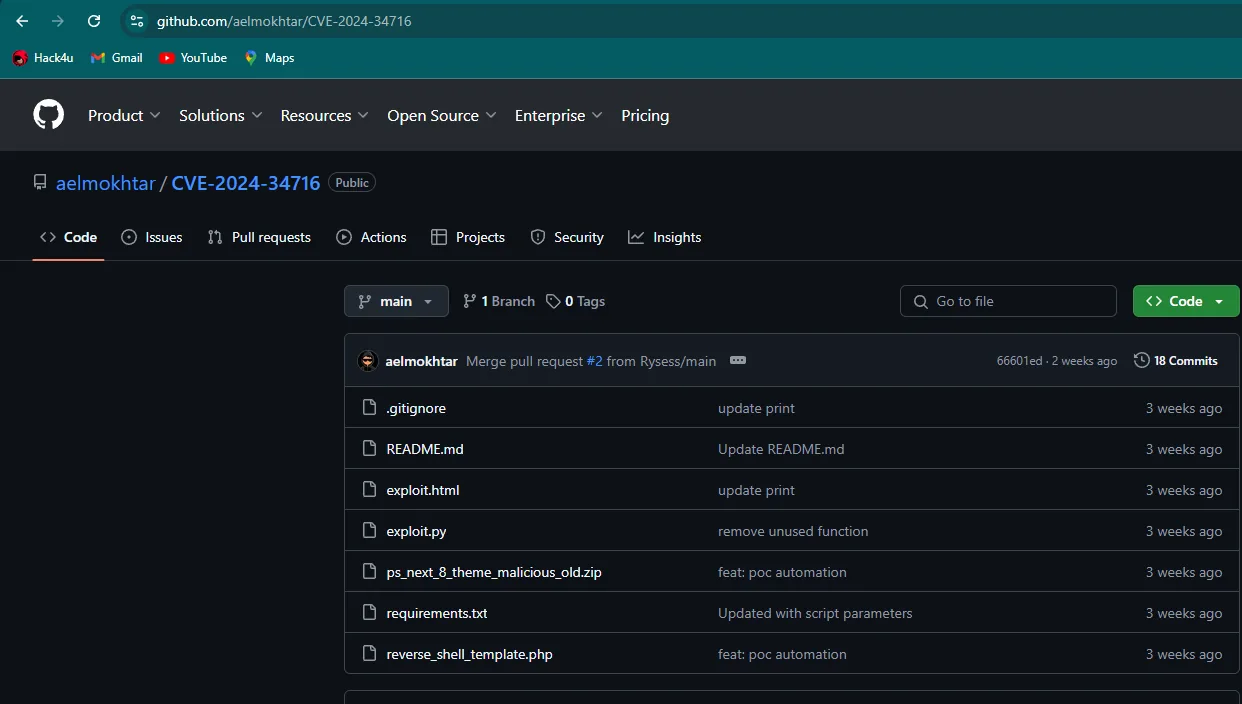The height and width of the screenshot is (704, 1242).
Task: Open the Maps bookmark
Action: click(269, 58)
